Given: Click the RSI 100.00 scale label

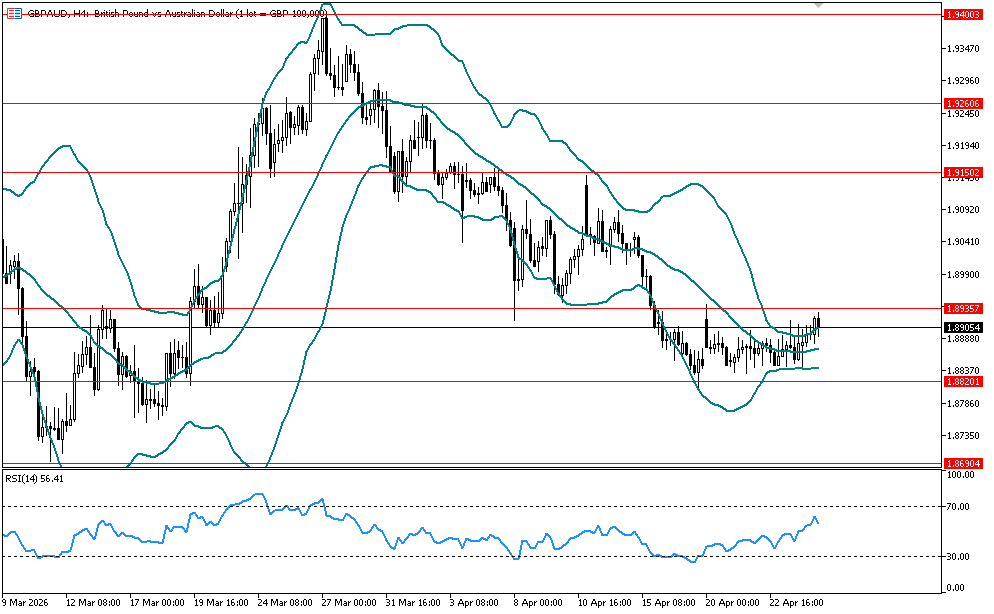Looking at the screenshot, I should point(960,475).
